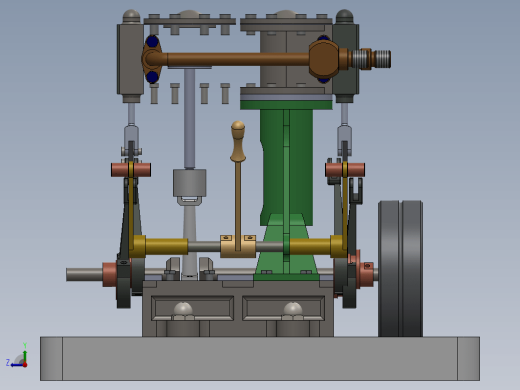Screen dimensions: 520x390
Task: Select the dark flywheel on the base
Action: click(400, 269)
